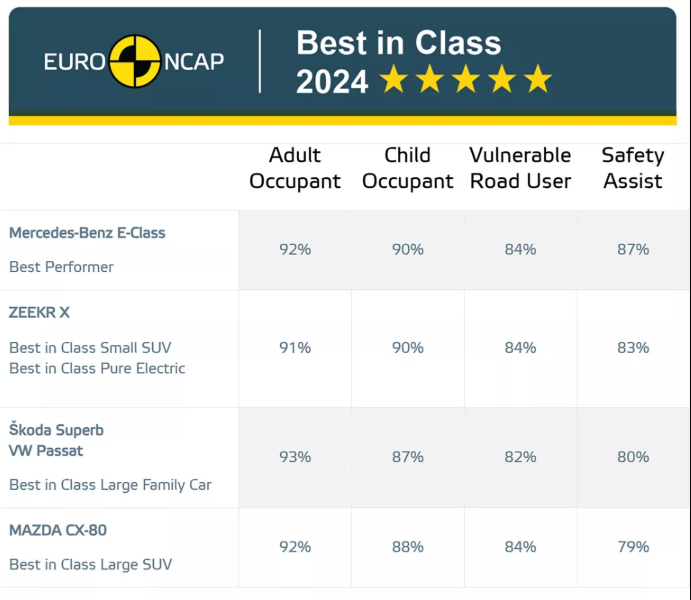Click the Best in Class Large Family Car label
Screen dimensions: 691x600
110,485
